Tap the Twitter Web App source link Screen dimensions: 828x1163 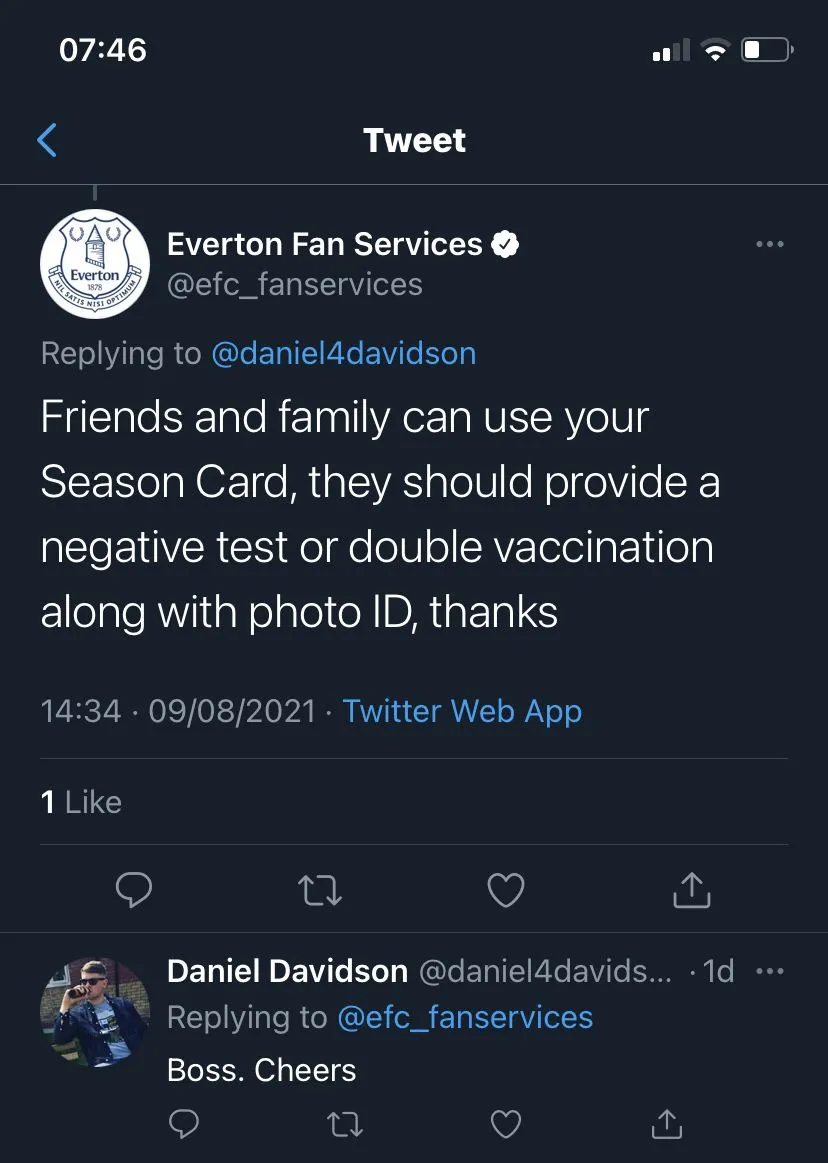pos(462,711)
